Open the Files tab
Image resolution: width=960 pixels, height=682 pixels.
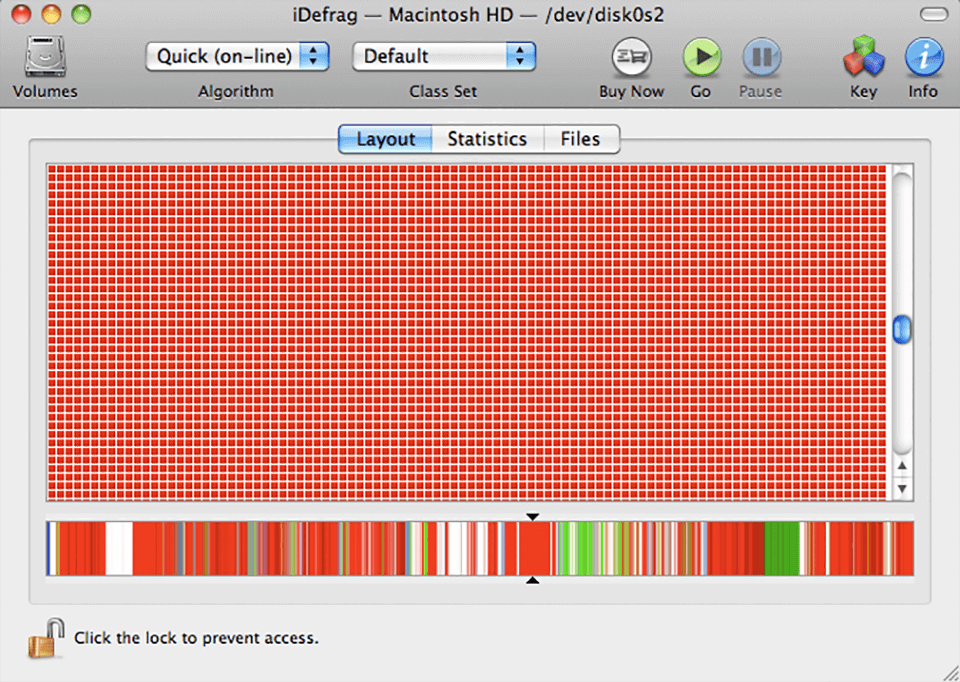581,139
